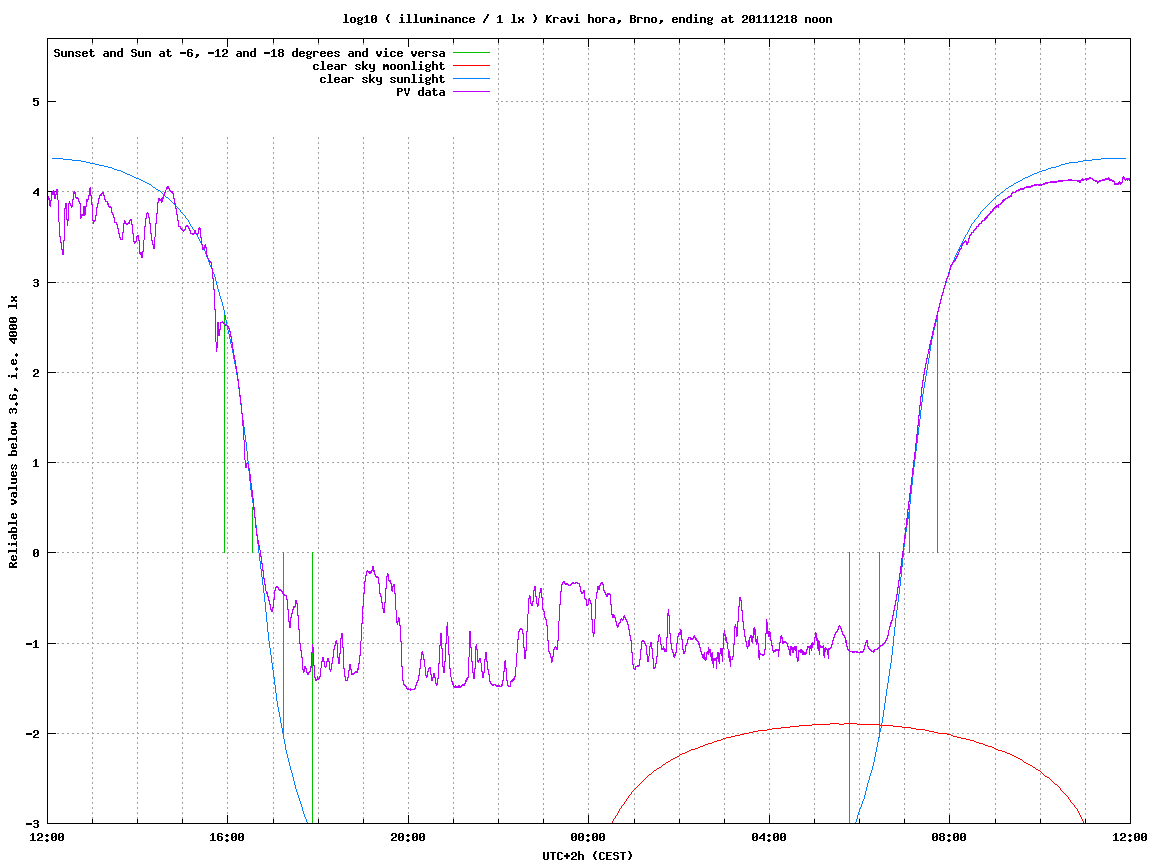Select the legend entry 'clear sky moonlight'
The image size is (1151, 863).
379,66
